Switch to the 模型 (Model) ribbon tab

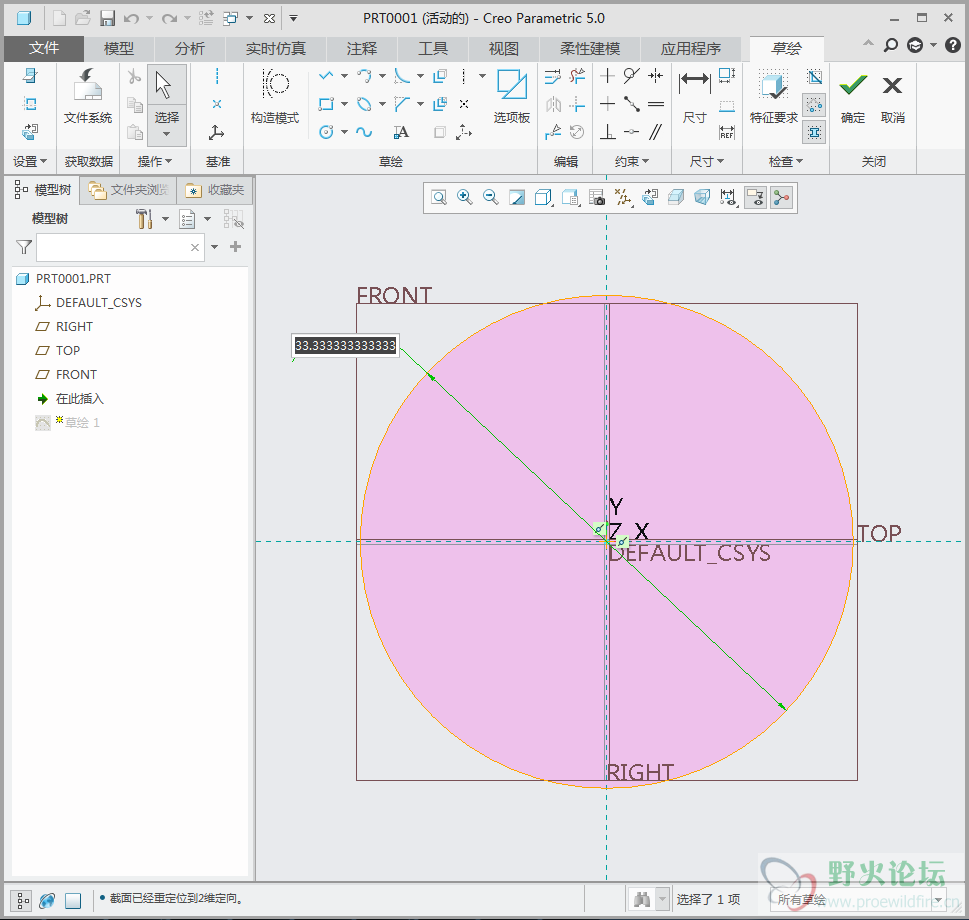tap(119, 48)
